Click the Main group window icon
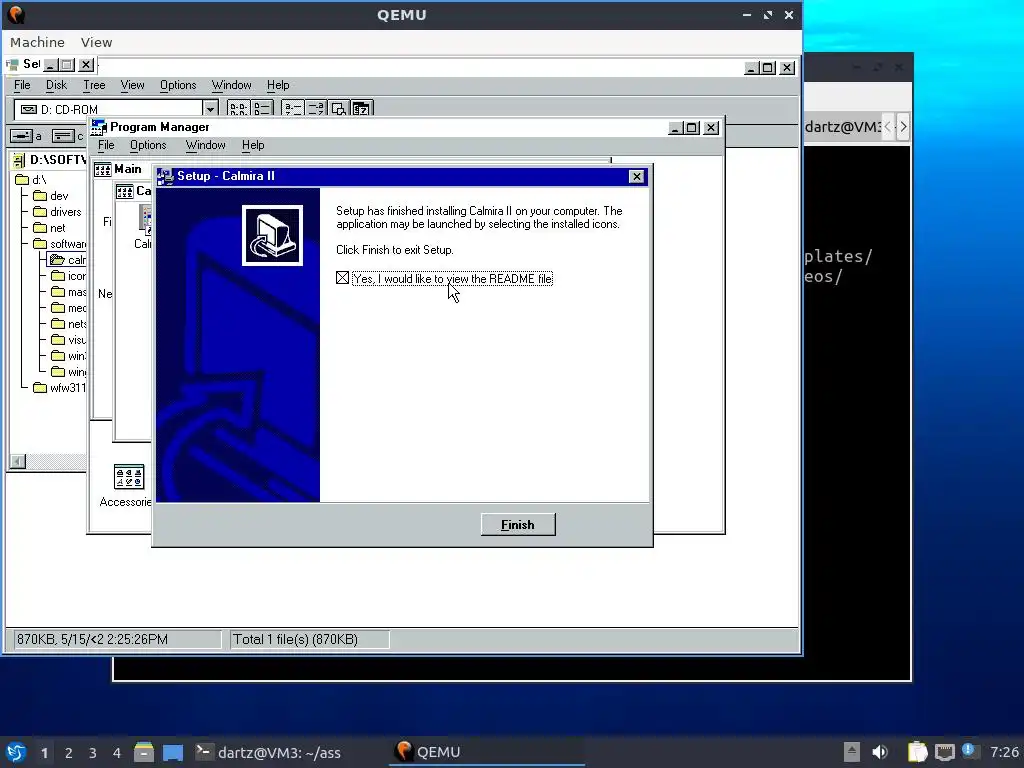The height and width of the screenshot is (768, 1024). point(103,170)
